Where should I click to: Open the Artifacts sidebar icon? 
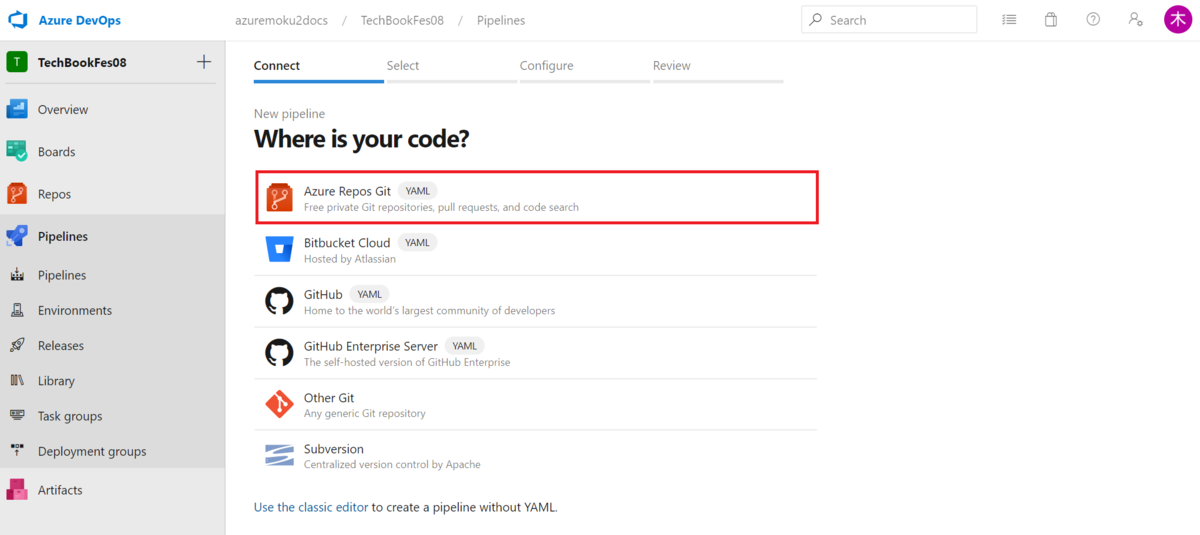(17, 490)
